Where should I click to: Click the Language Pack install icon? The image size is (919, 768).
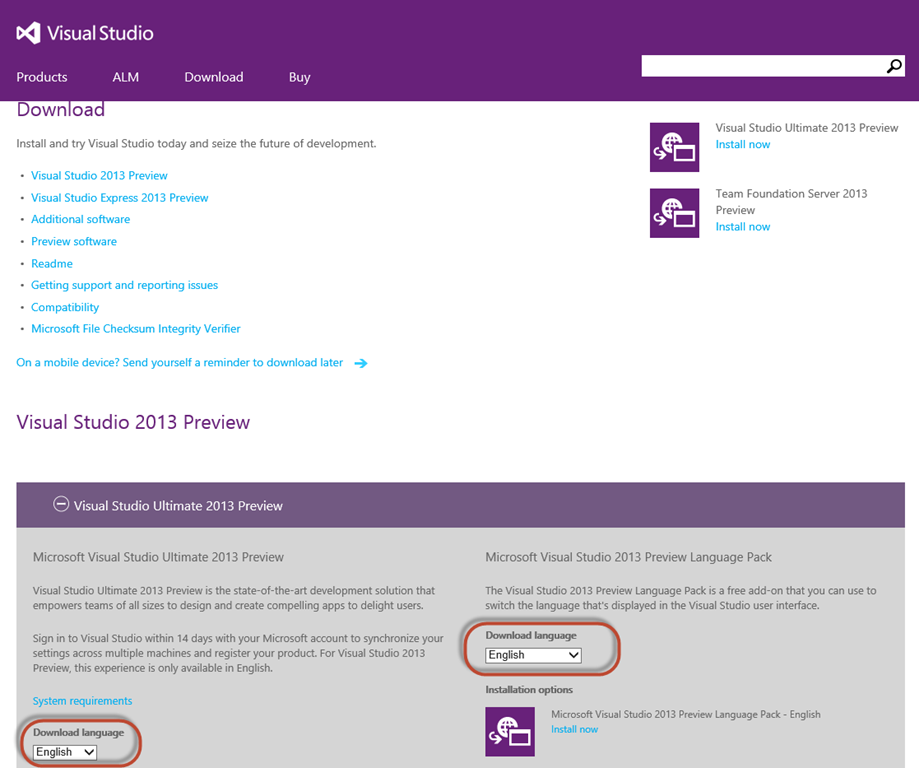click(510, 732)
